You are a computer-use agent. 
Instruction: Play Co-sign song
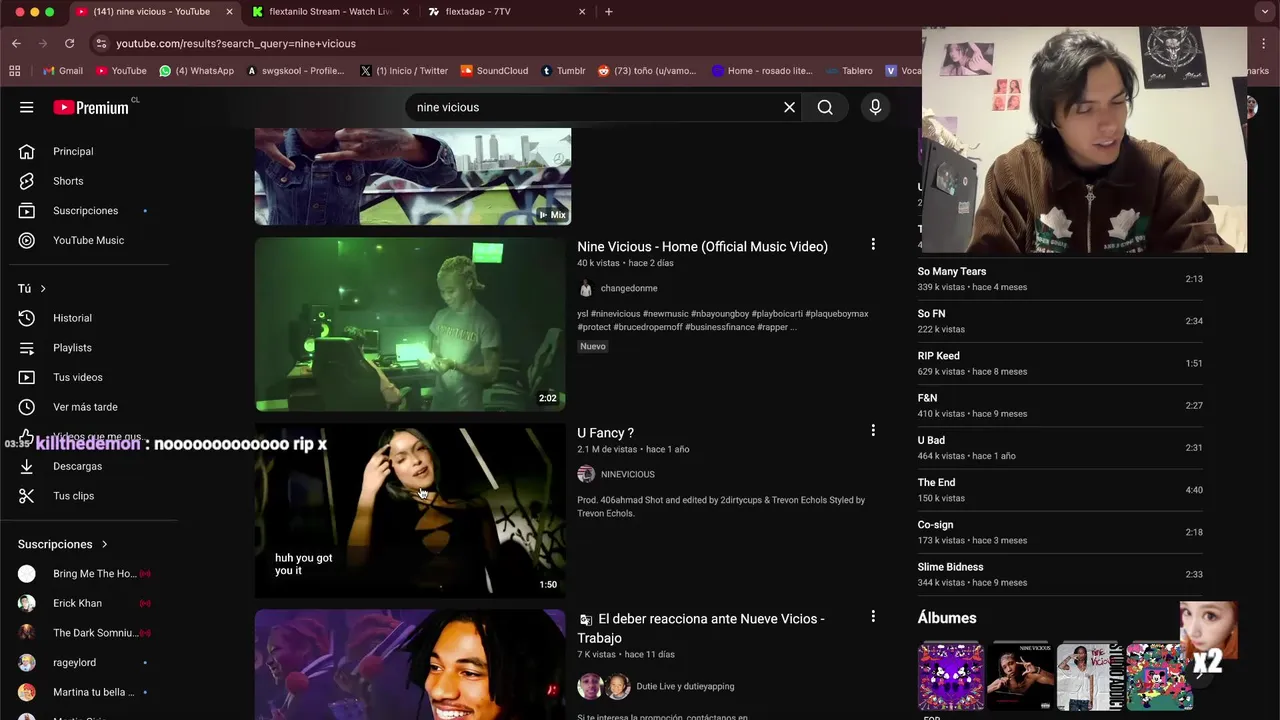pyautogui.click(x=1060, y=532)
